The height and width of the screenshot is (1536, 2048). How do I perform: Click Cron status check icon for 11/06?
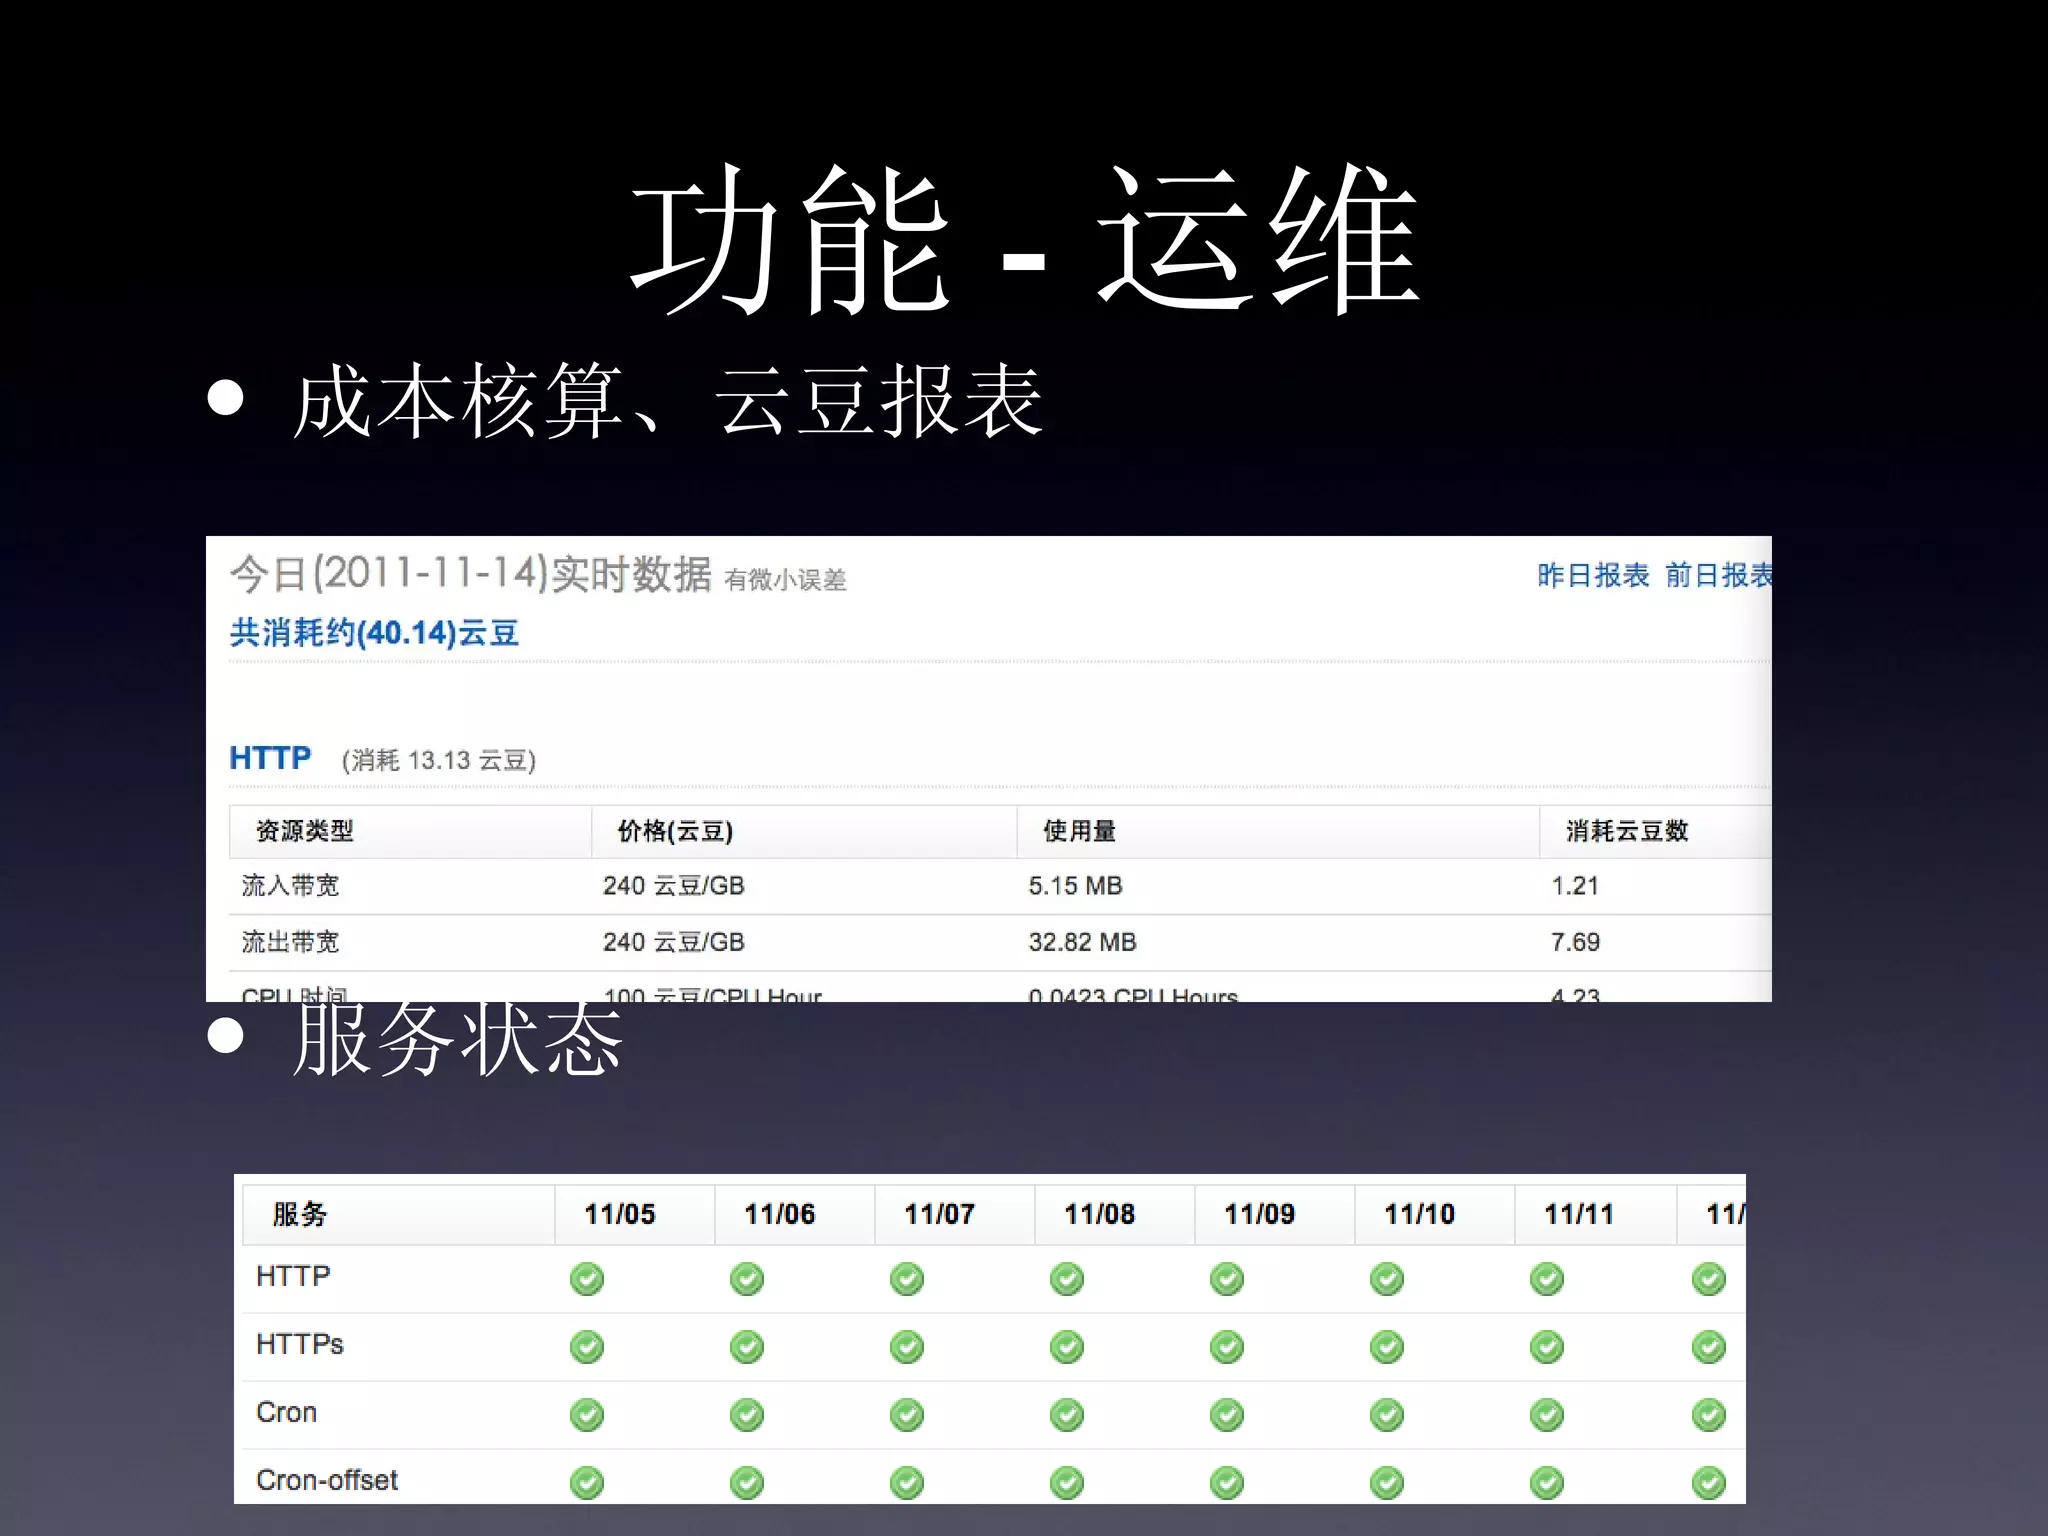[747, 1415]
